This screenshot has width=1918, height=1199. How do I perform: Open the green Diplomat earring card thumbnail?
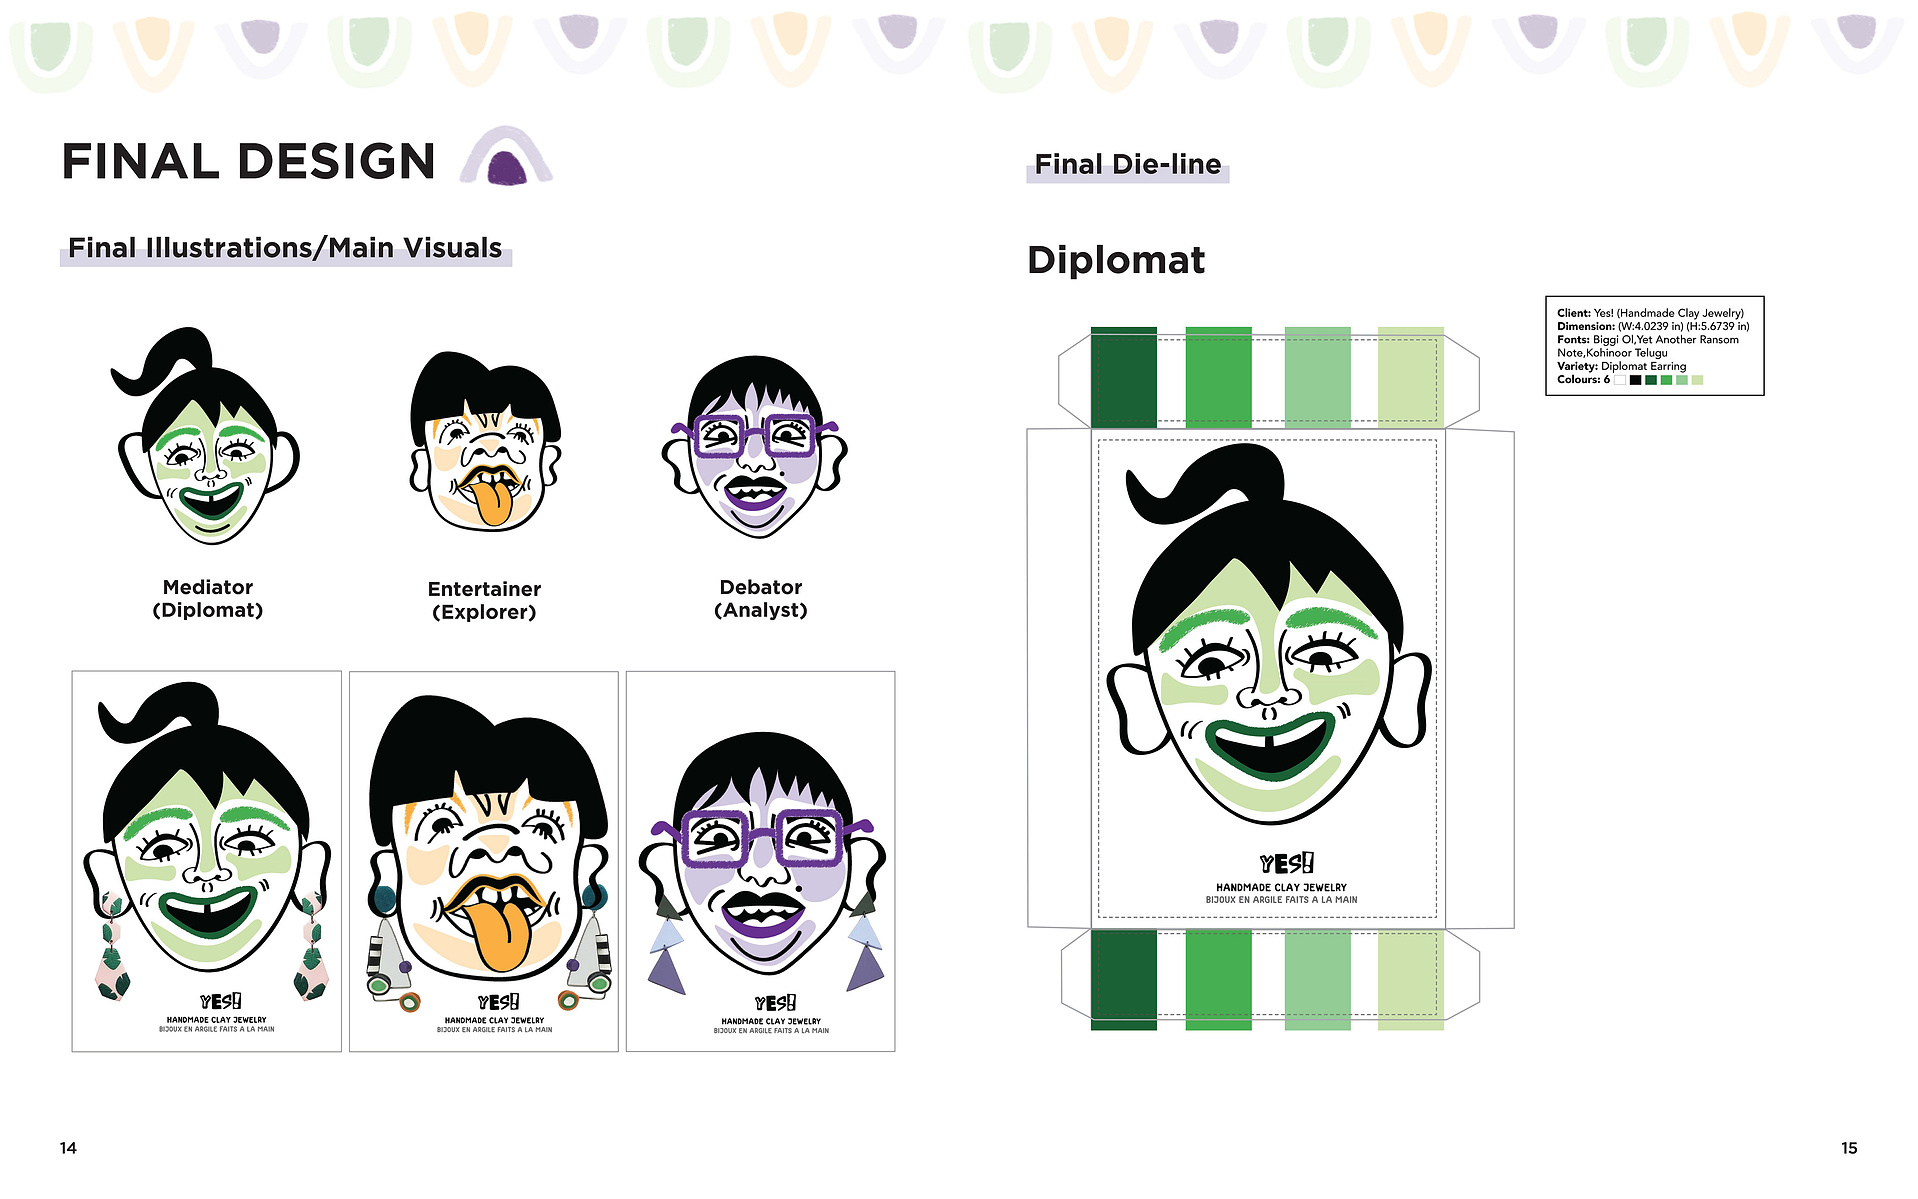(x=207, y=861)
